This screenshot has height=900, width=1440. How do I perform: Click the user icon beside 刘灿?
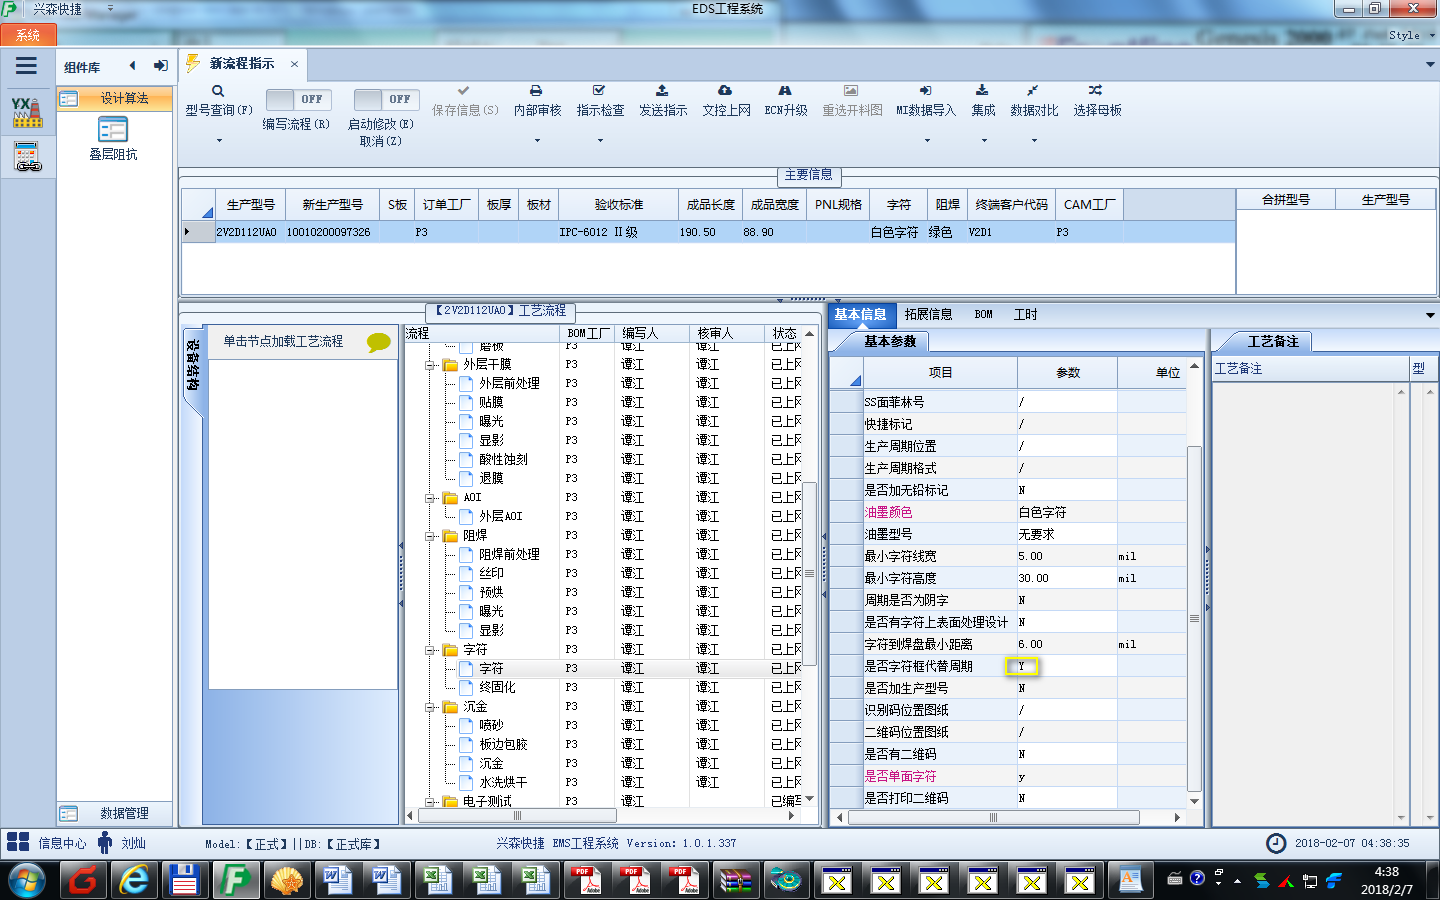(x=105, y=842)
